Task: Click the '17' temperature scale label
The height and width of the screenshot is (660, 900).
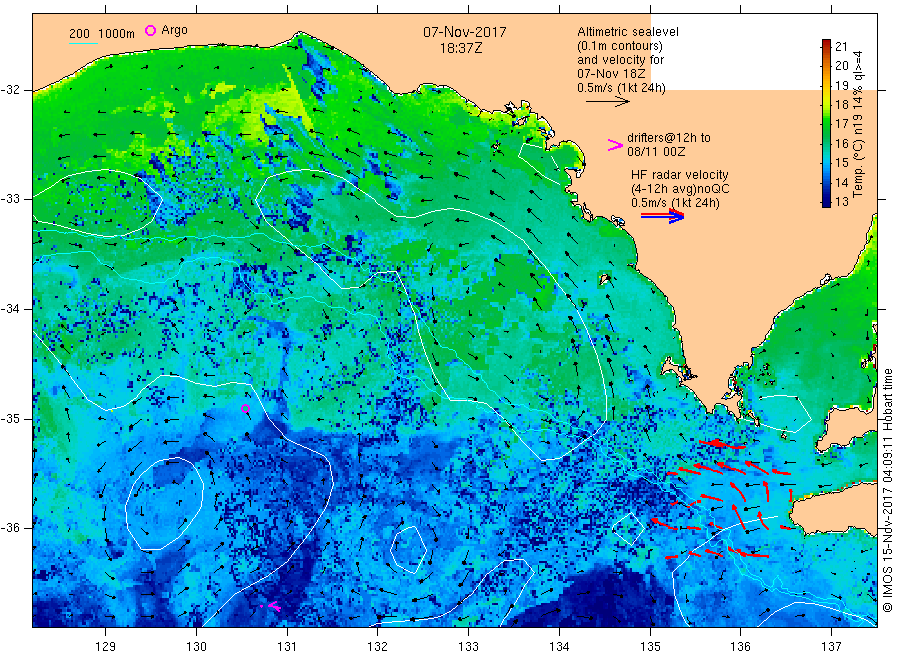Action: [841, 124]
